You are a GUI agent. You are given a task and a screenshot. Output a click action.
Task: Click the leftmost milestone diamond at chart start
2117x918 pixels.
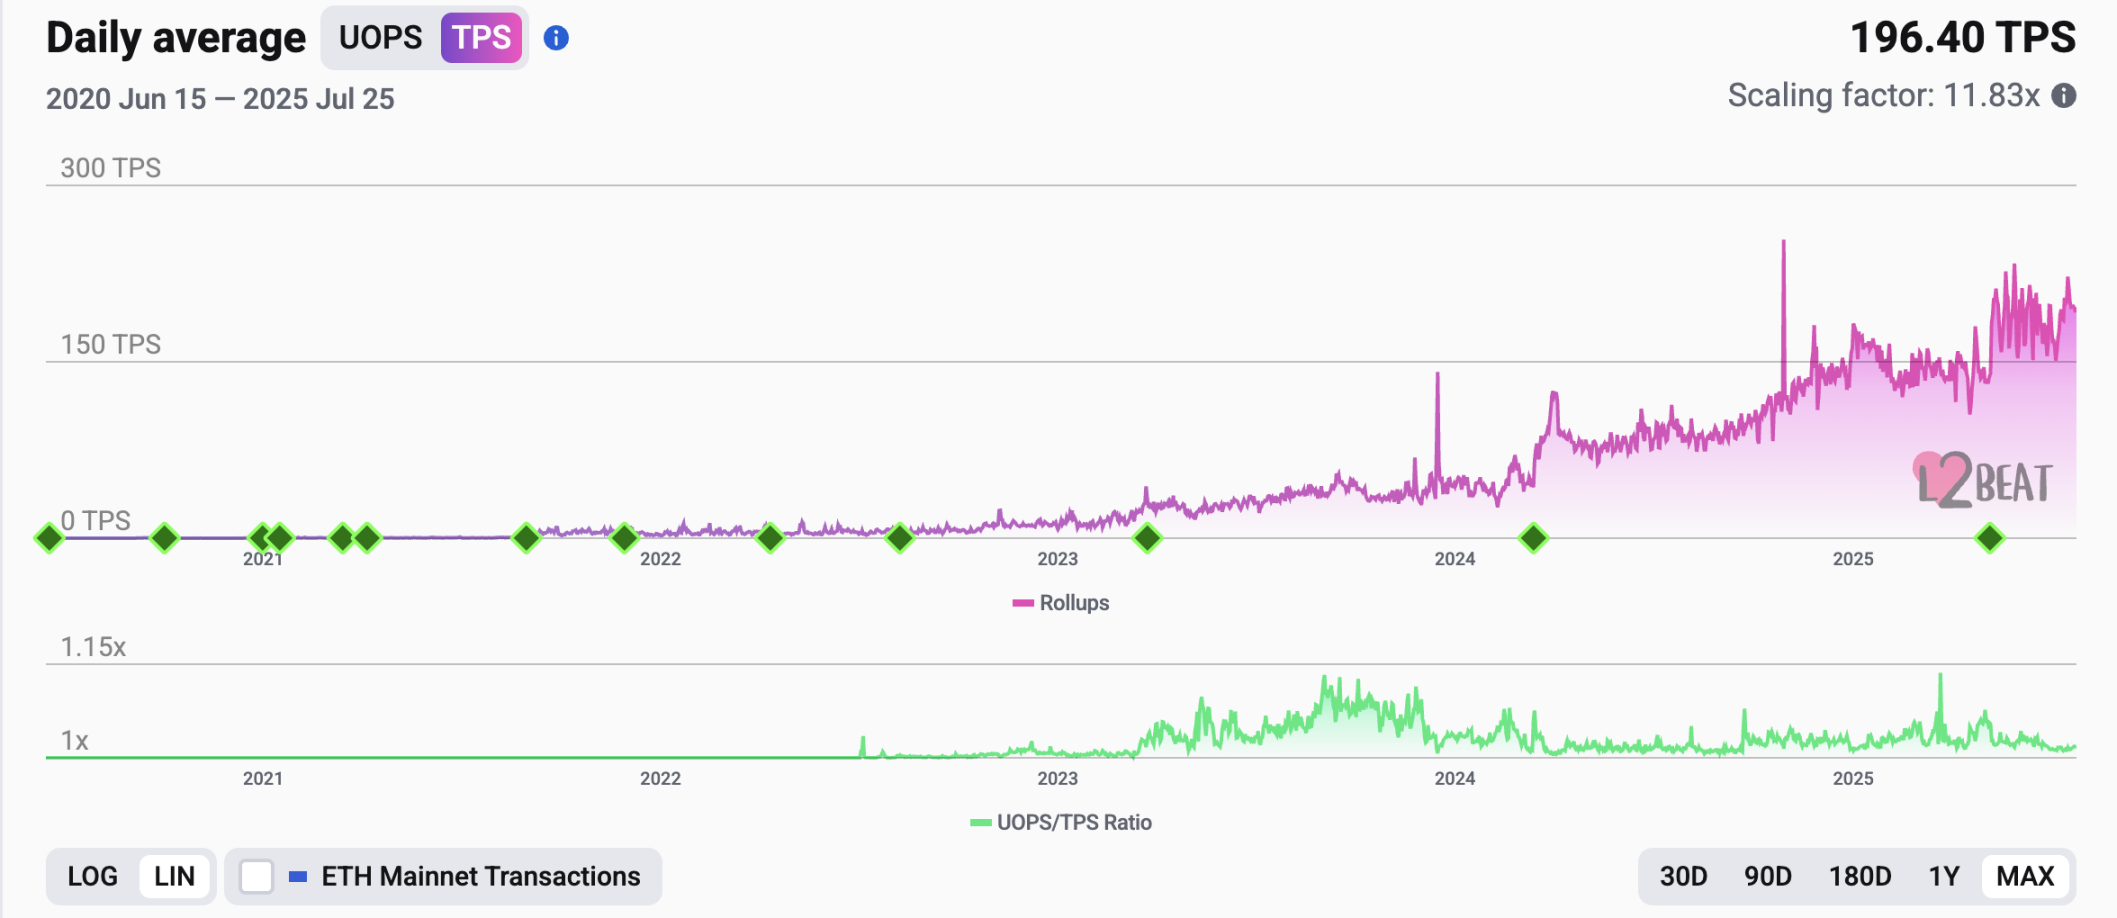[49, 538]
